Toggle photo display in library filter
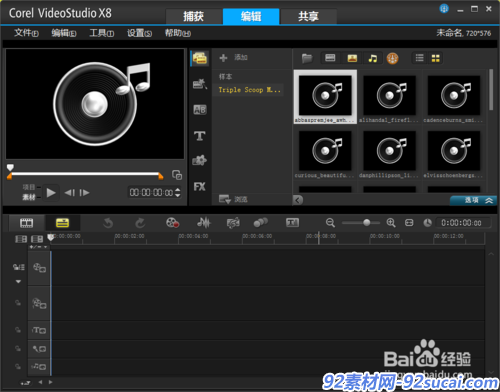 pyautogui.click(x=352, y=58)
